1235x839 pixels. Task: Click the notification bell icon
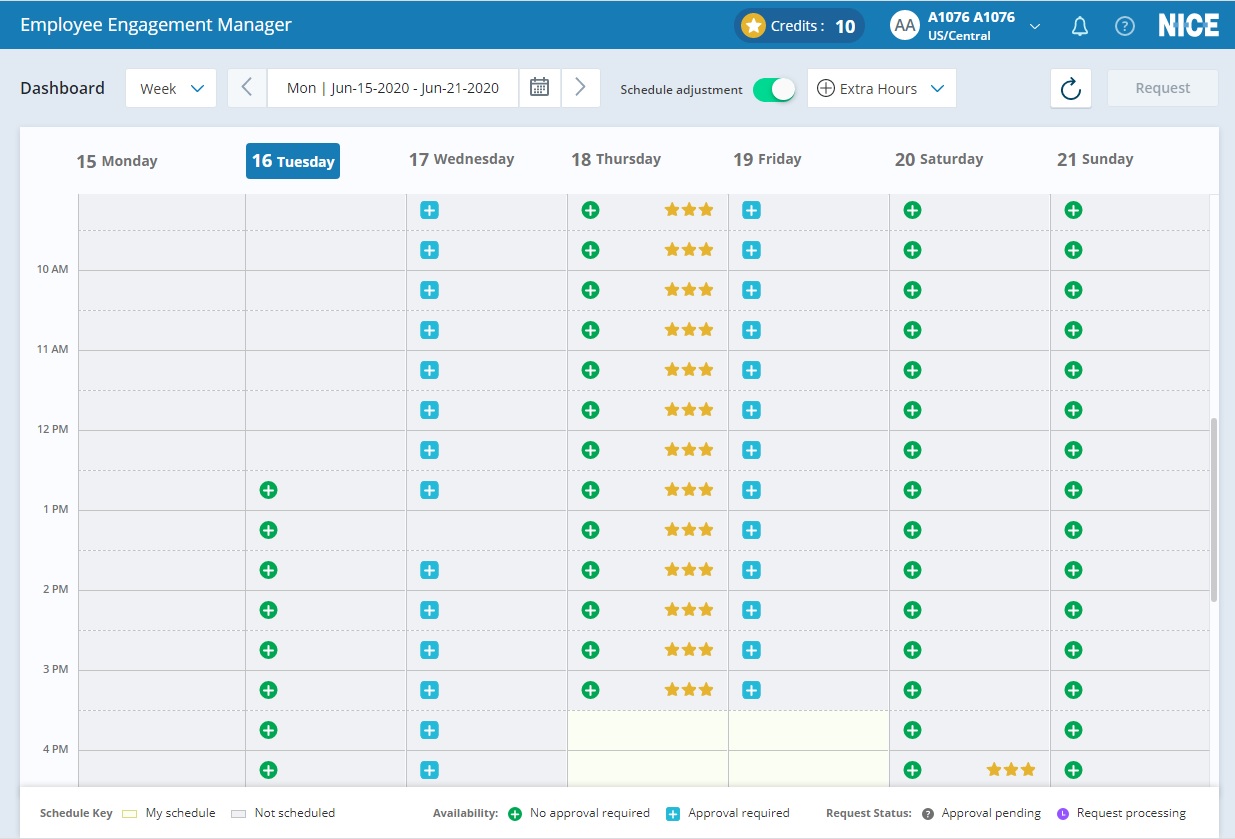[x=1080, y=26]
